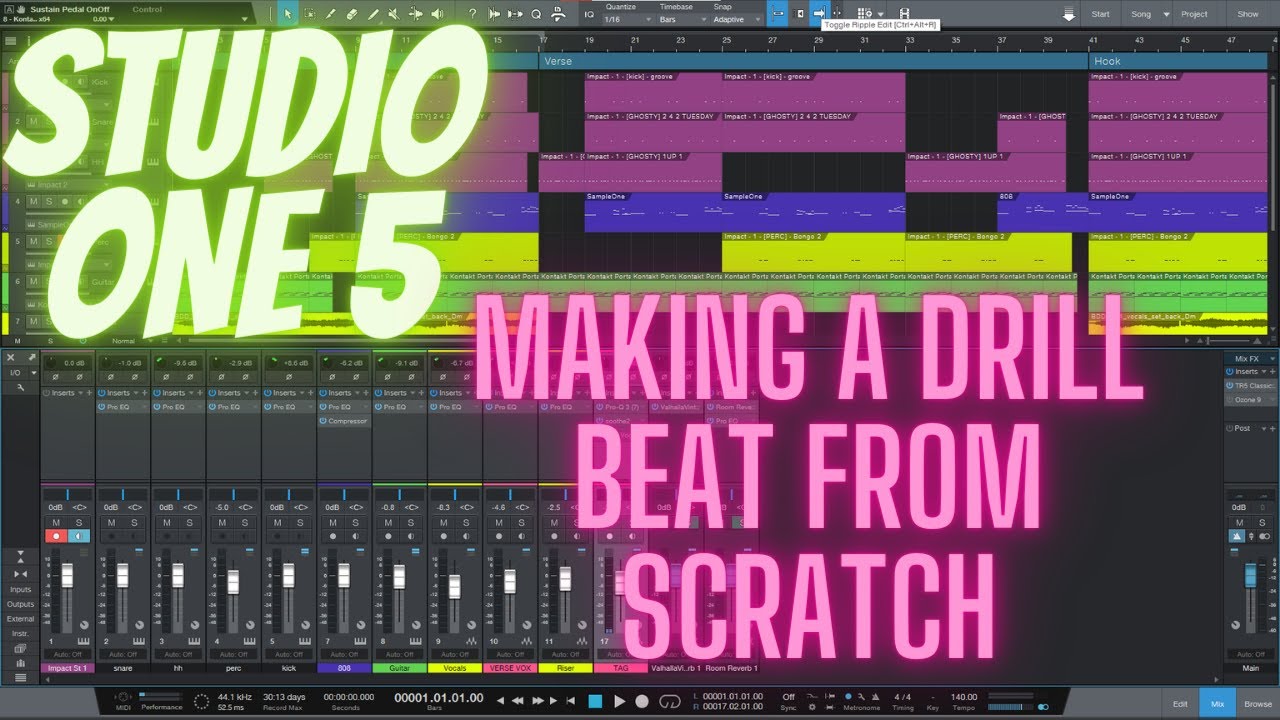Open the Compressor insert on 808 channel
Viewport: 1280px width, 720px height.
tap(348, 421)
